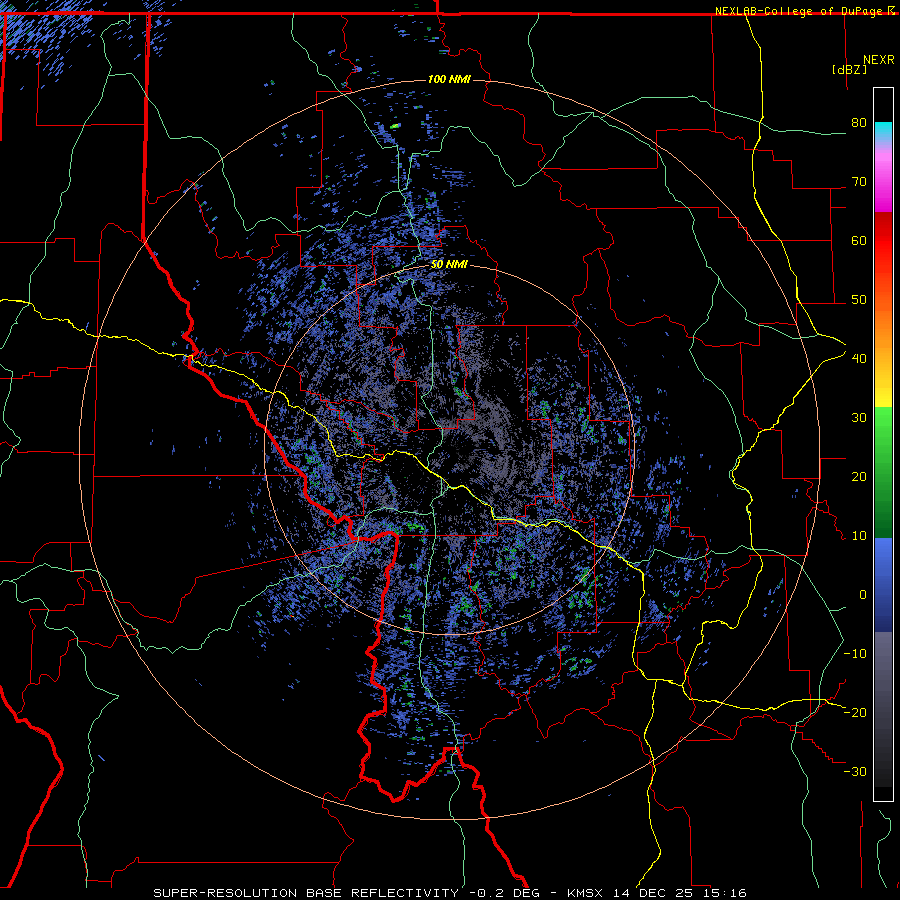Select the 30 dBZ scale value
Image resolution: width=900 pixels, height=900 pixels.
[859, 418]
